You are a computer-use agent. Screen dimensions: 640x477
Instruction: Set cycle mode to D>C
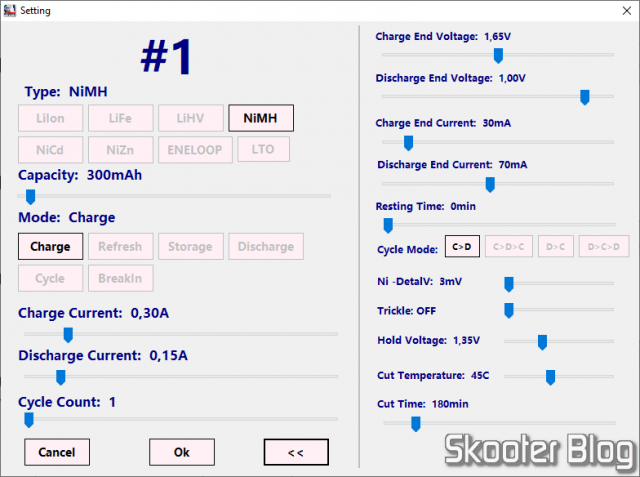tap(556, 246)
